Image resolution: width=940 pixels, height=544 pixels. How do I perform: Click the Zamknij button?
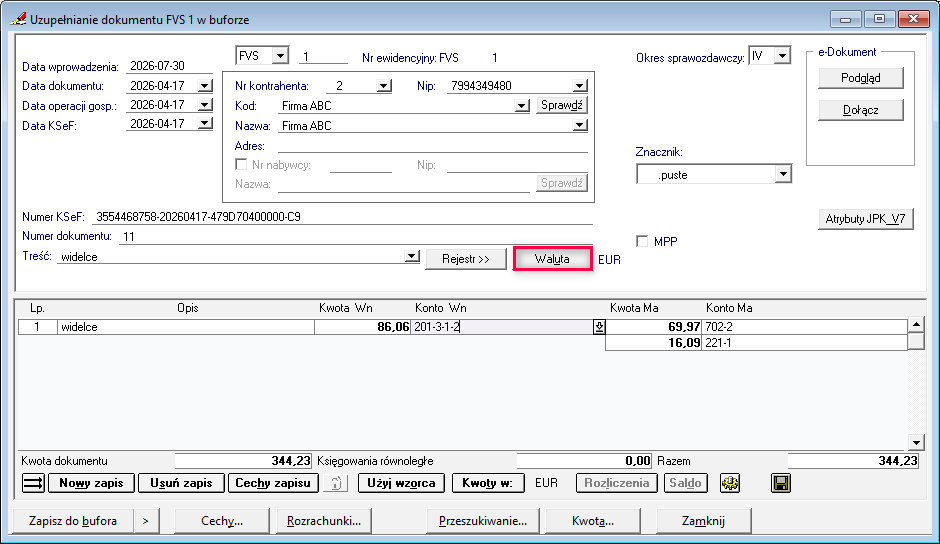(x=703, y=521)
